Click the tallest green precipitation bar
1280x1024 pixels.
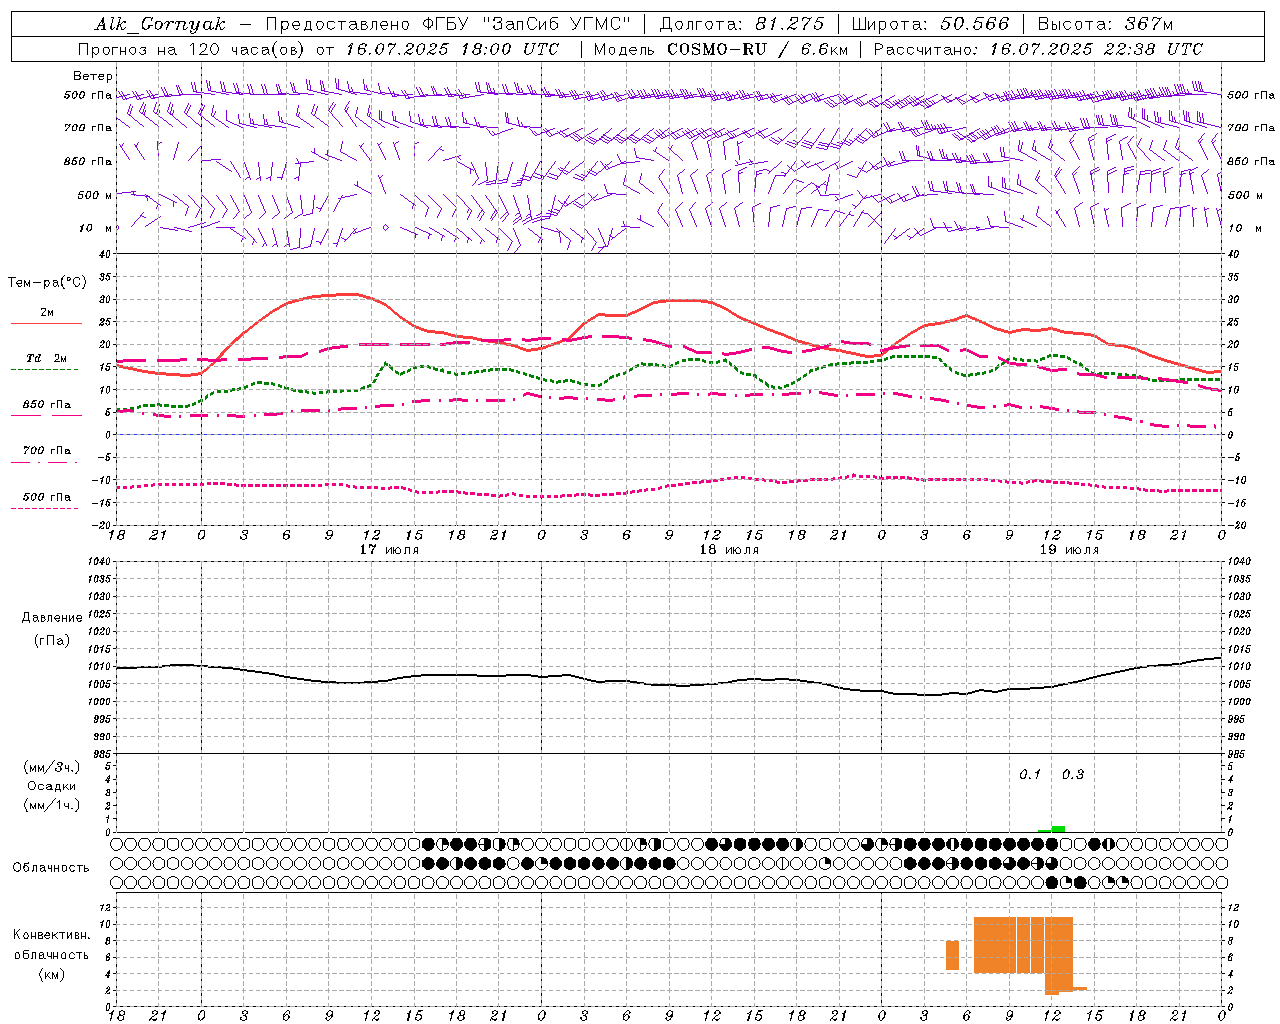click(1058, 829)
